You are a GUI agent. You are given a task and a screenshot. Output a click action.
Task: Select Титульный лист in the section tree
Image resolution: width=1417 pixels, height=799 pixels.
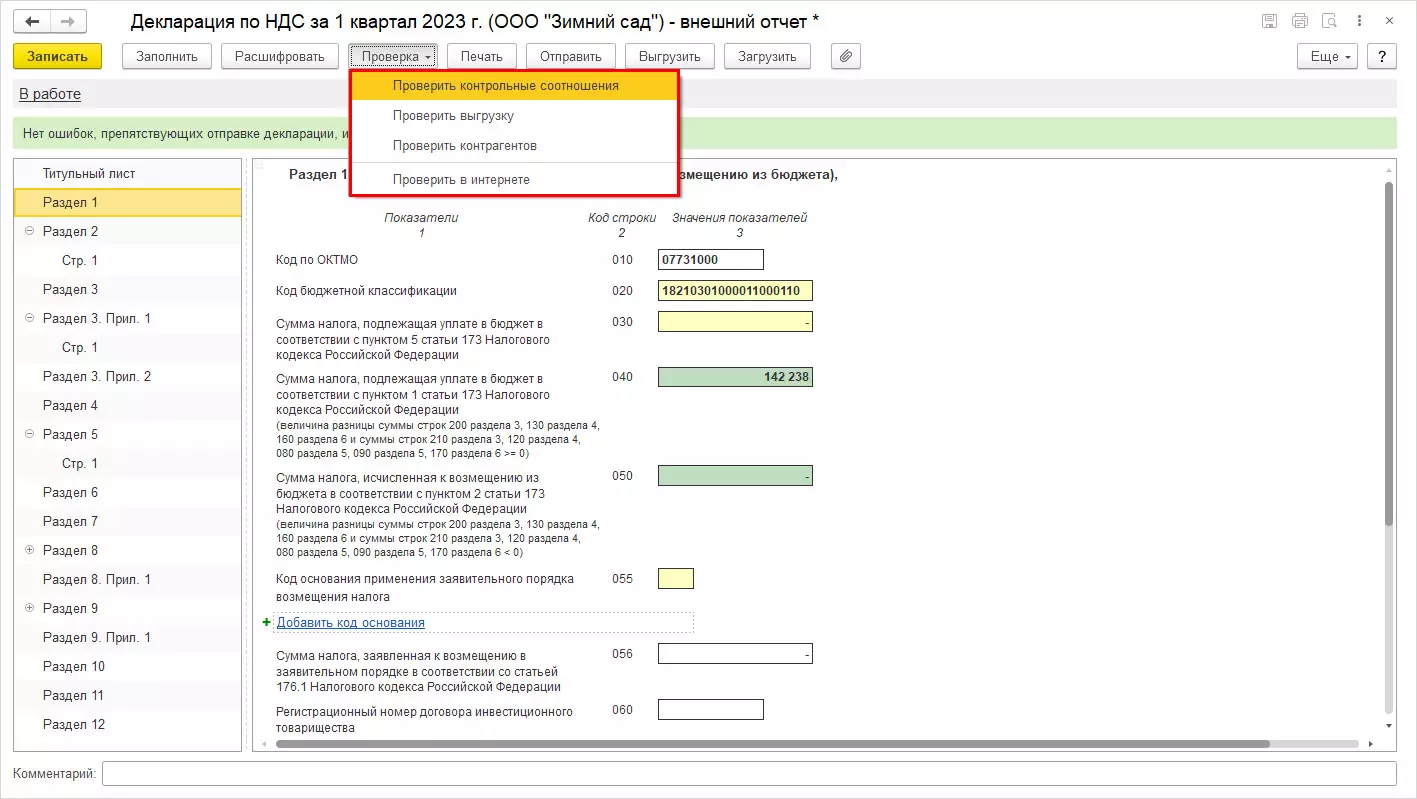pyautogui.click(x=128, y=174)
